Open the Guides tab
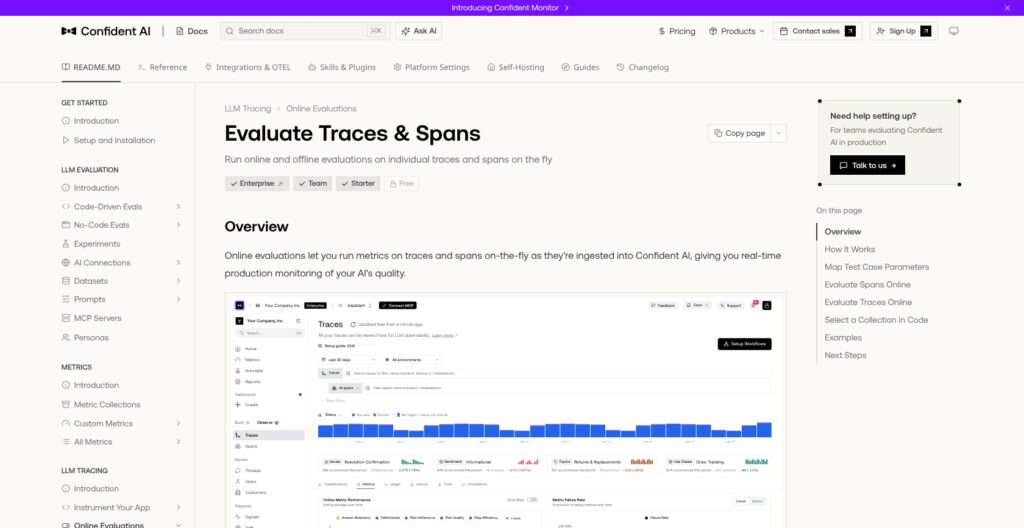 pyautogui.click(x=581, y=67)
